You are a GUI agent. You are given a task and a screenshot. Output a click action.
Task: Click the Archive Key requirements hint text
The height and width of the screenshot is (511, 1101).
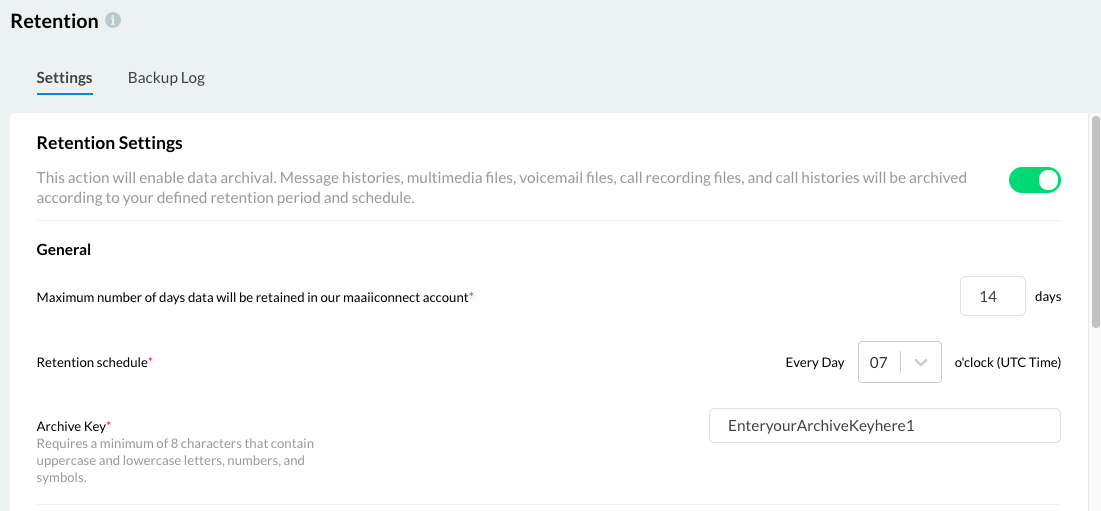(176, 461)
